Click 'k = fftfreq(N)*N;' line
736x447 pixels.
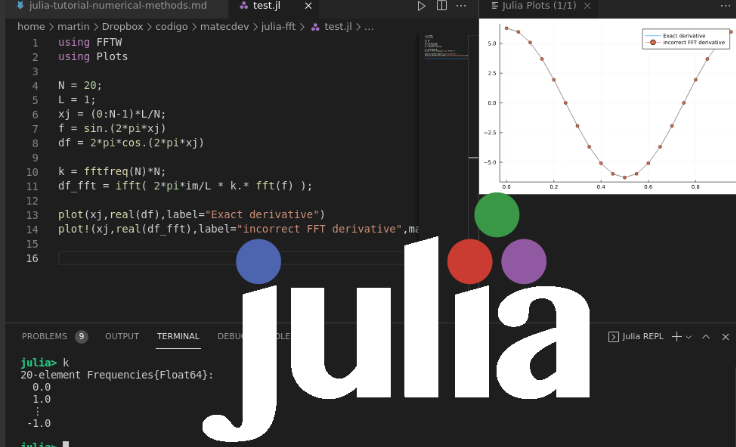[112, 171]
